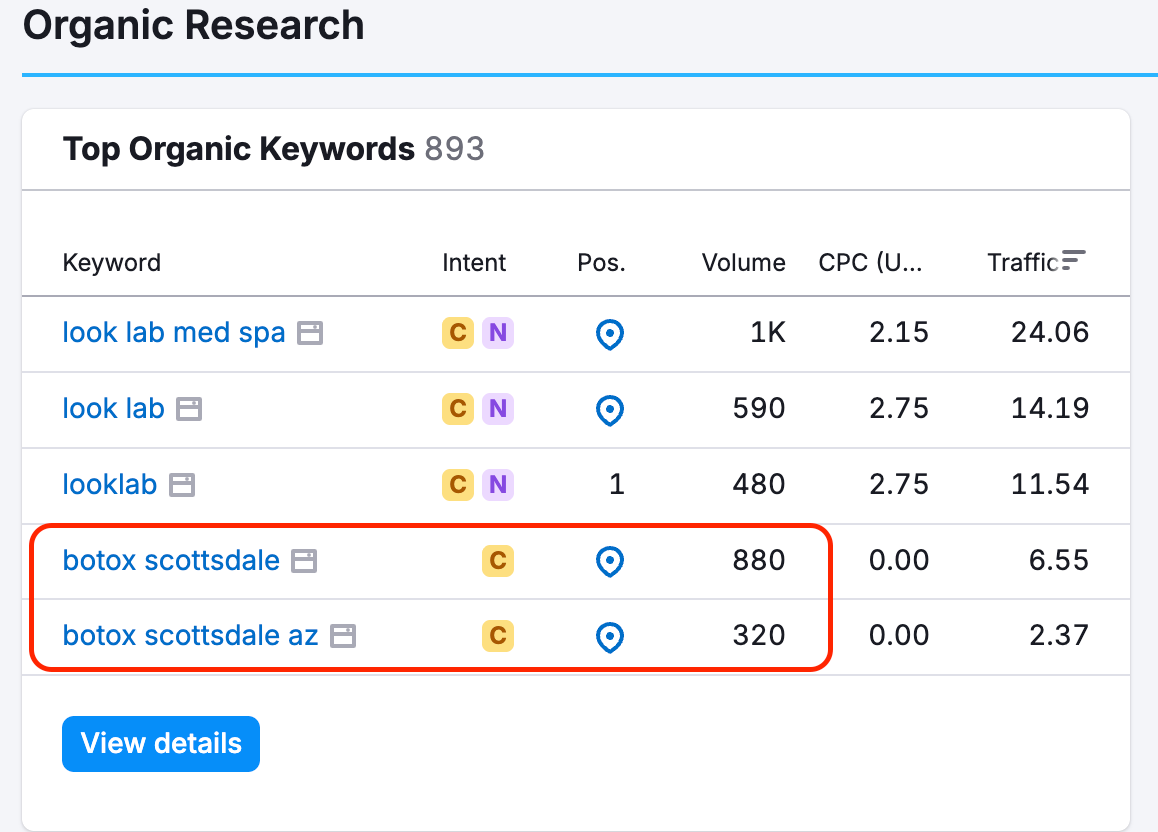Click volume value 320
Image resolution: width=1158 pixels, height=832 pixels.
[758, 636]
